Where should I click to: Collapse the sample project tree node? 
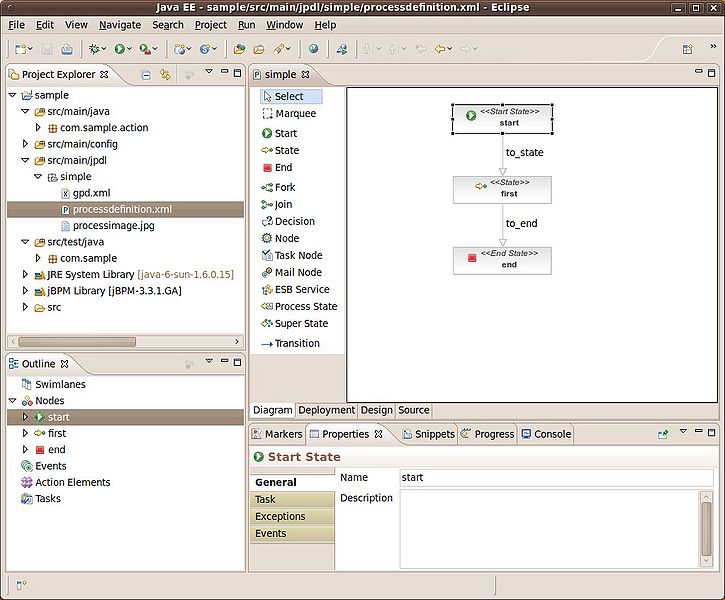(12, 95)
